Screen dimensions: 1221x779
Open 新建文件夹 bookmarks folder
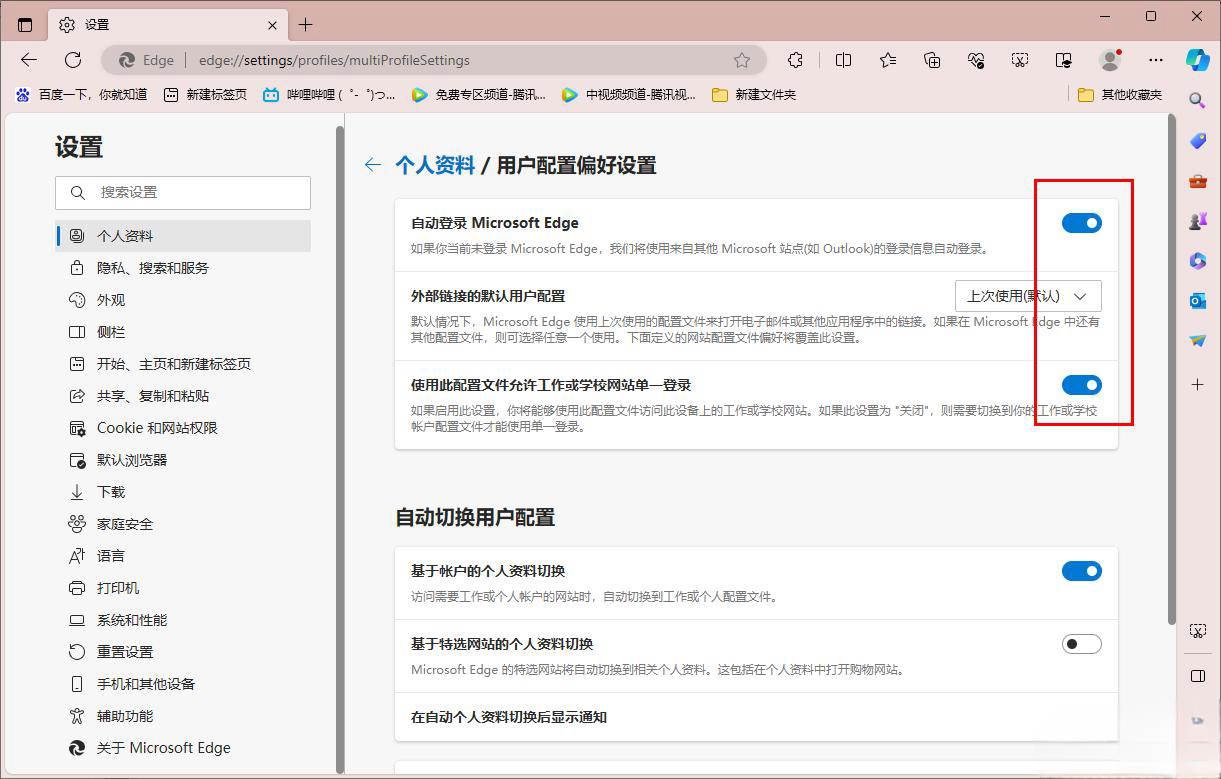(x=754, y=94)
